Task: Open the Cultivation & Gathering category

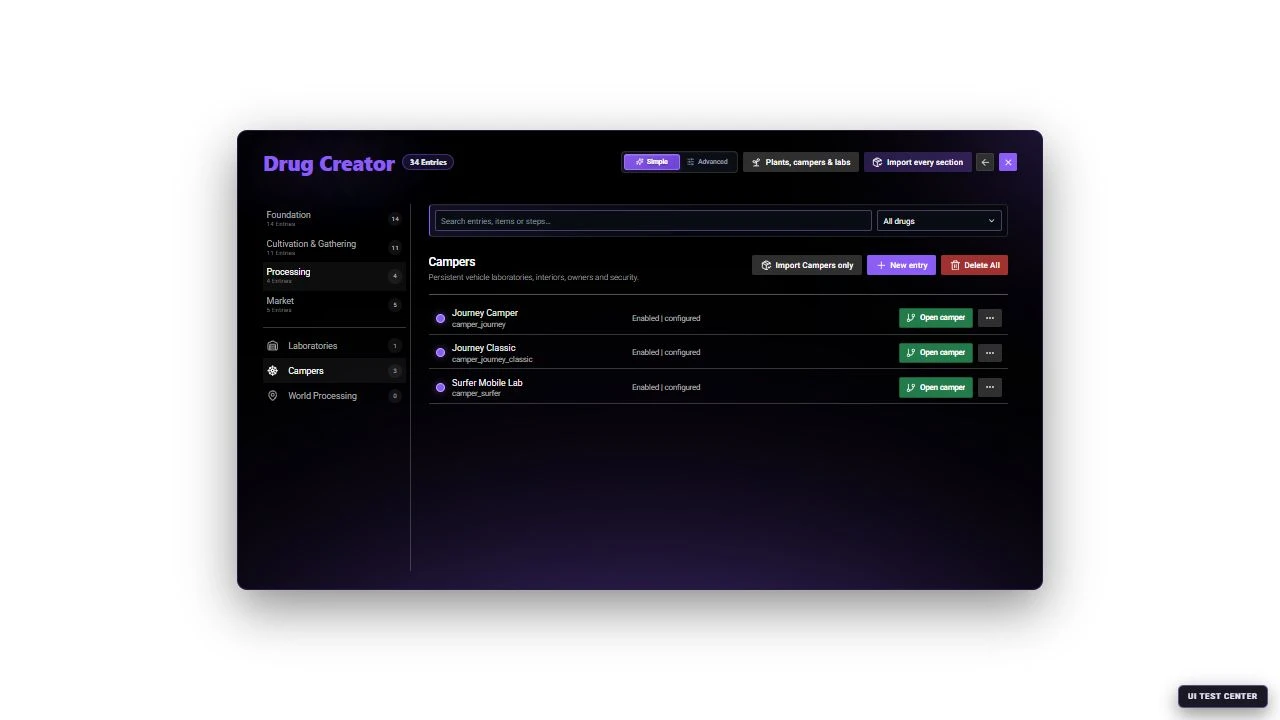Action: pyautogui.click(x=334, y=248)
